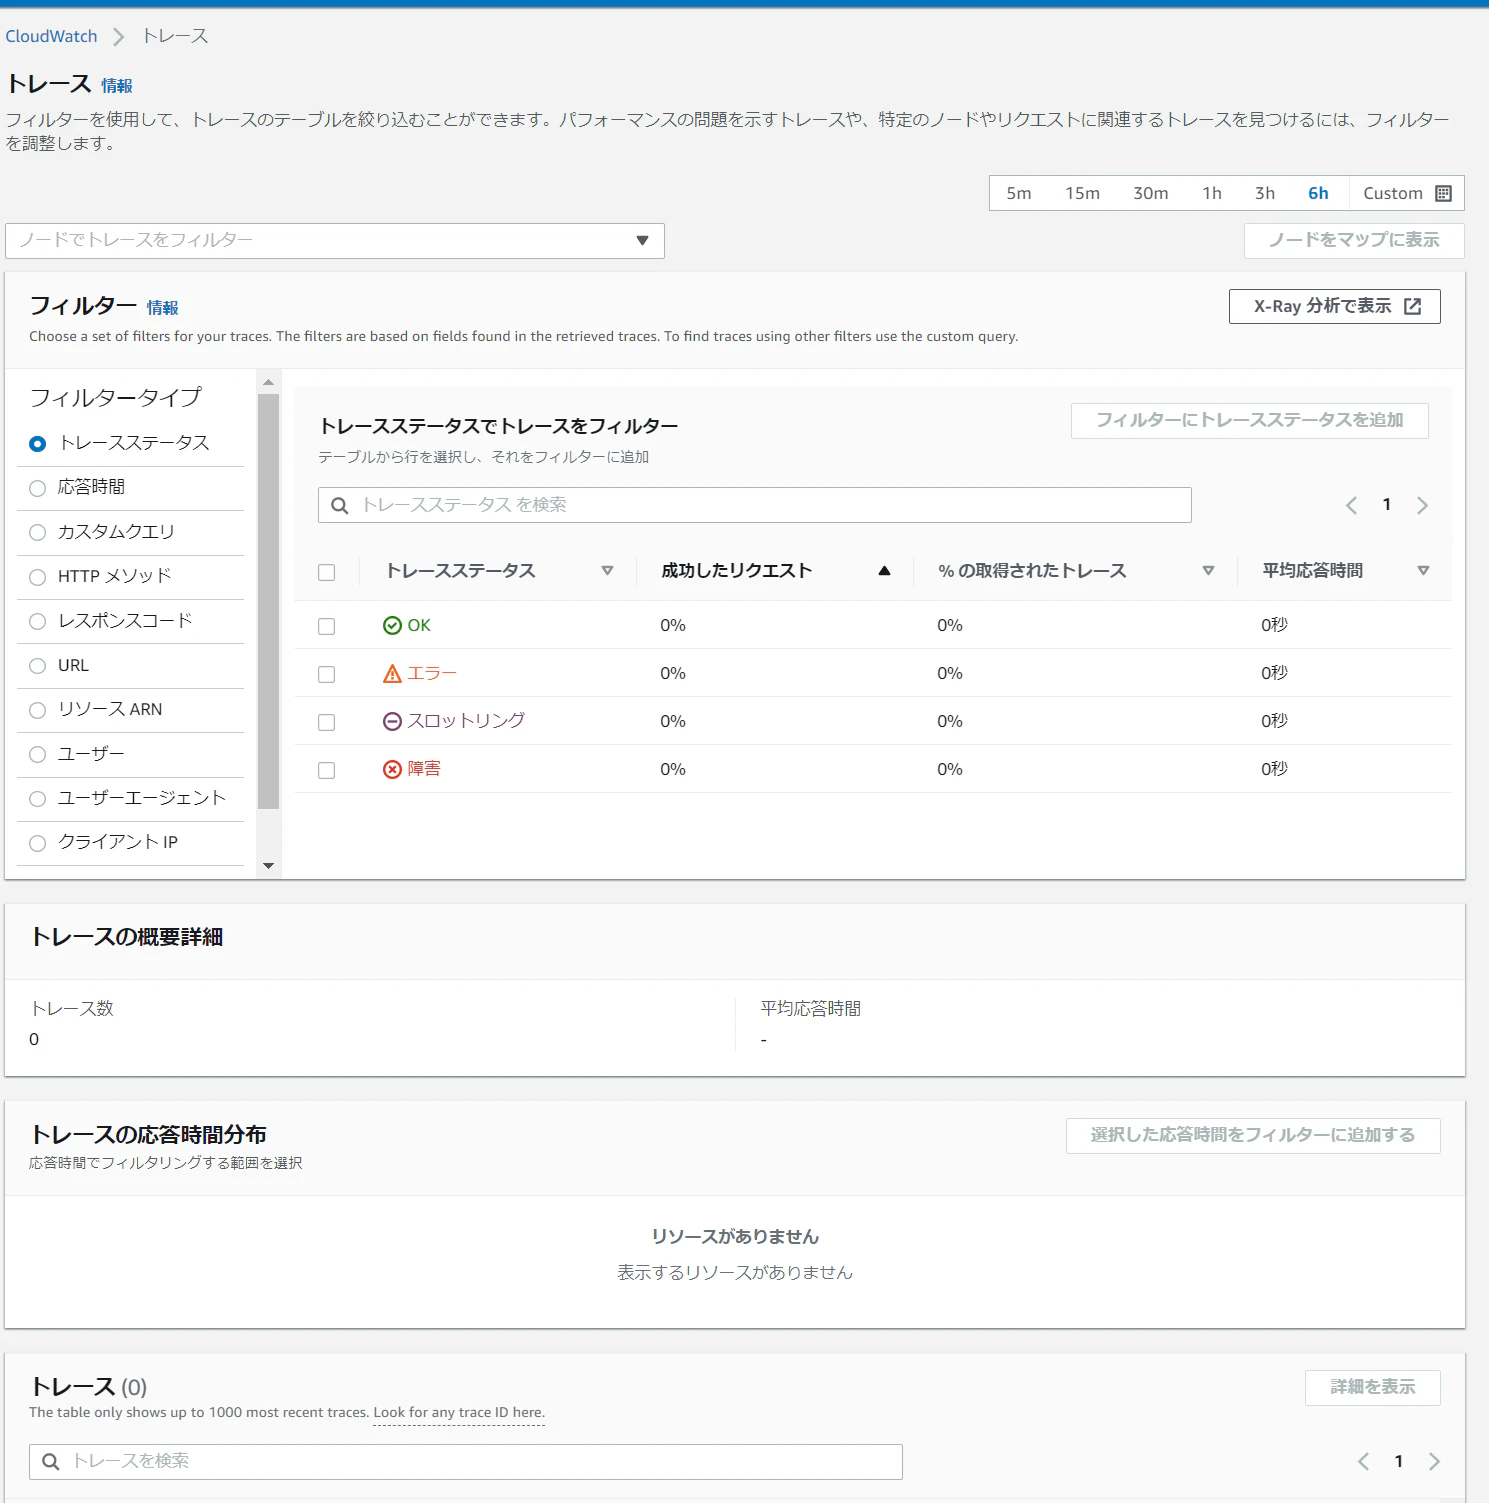
Task: Click the filter type list scroll-up arrow
Action: [268, 382]
